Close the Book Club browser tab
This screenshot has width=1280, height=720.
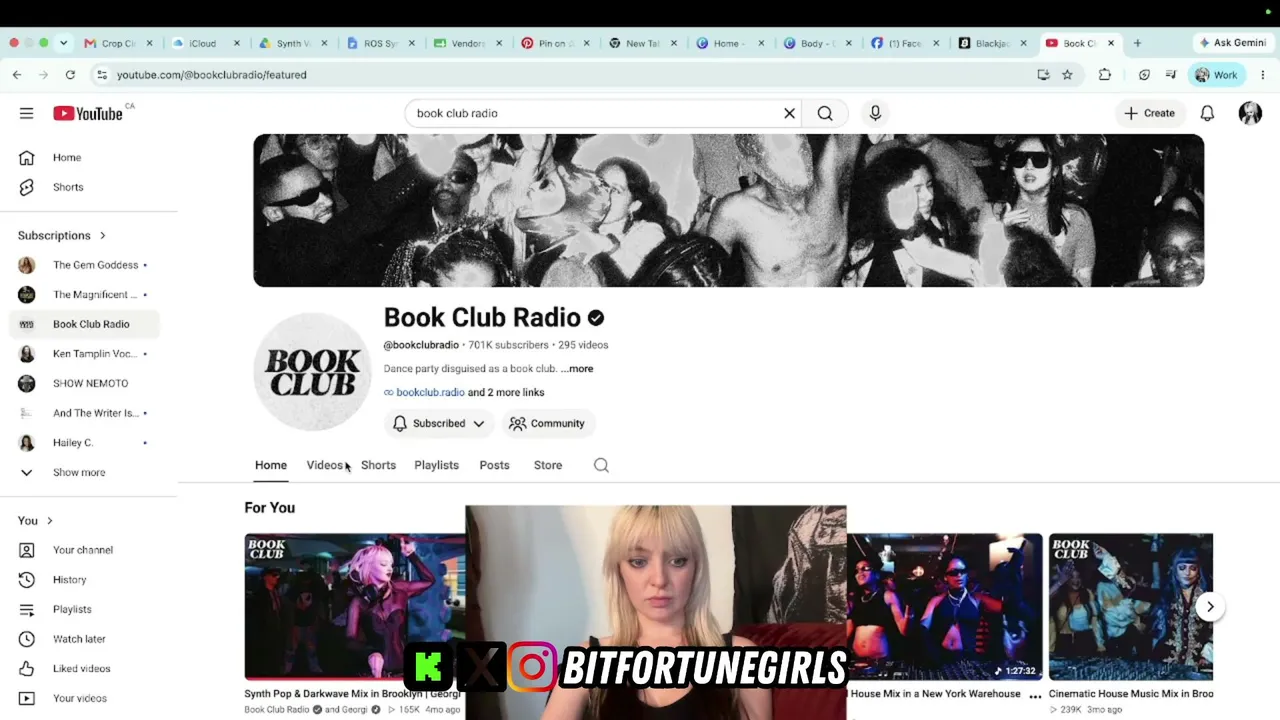[1110, 43]
